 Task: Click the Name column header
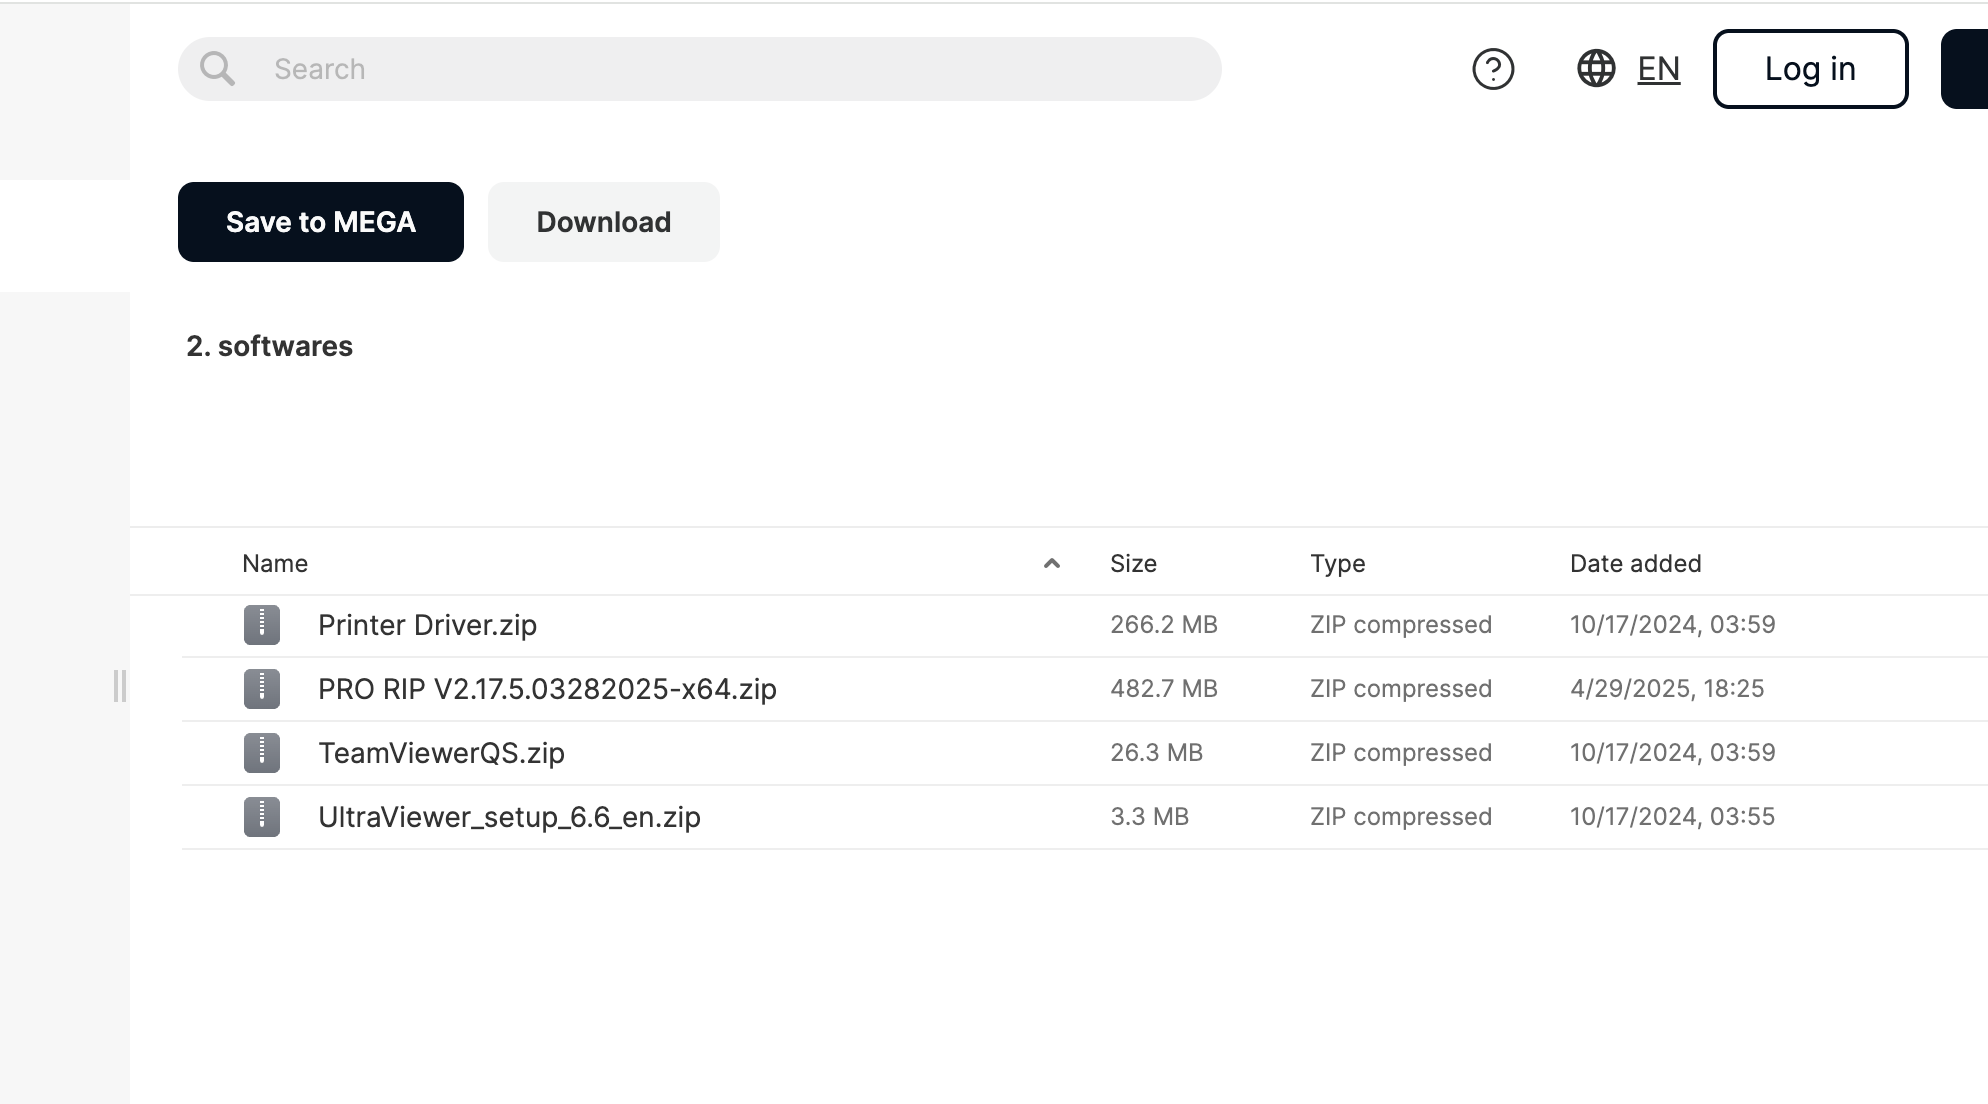275,564
